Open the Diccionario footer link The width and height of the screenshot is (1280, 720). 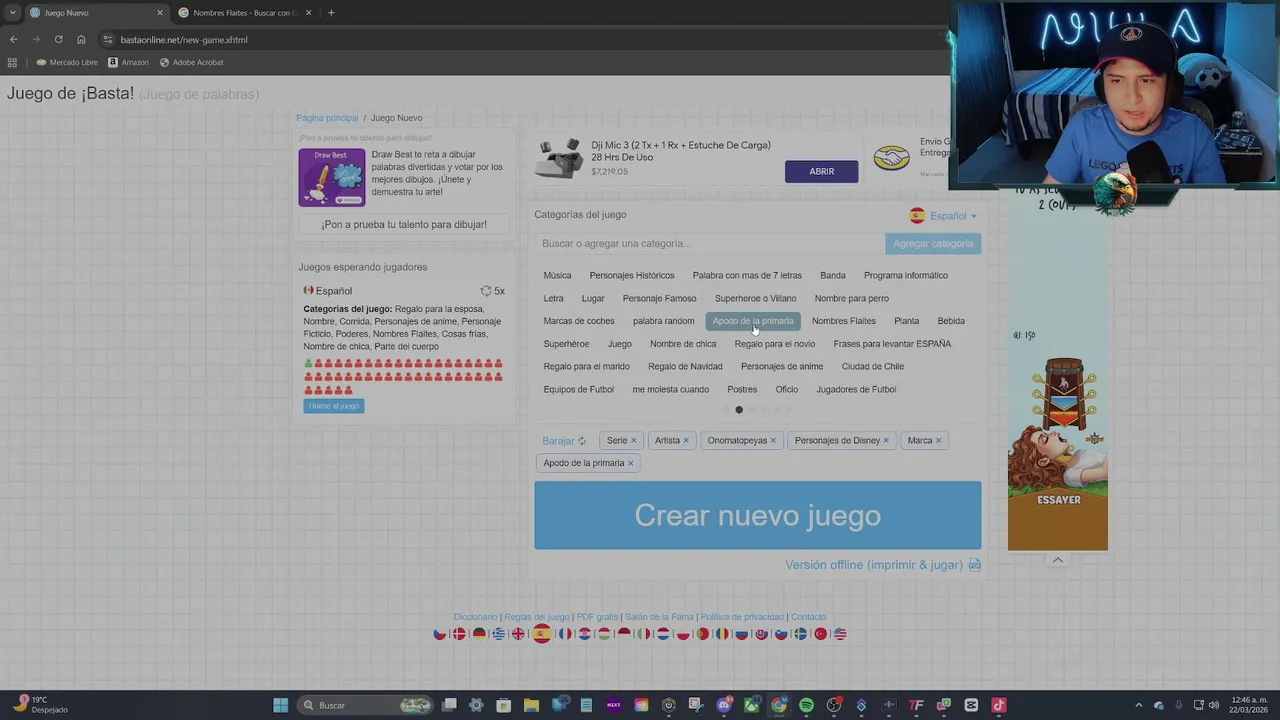coord(475,617)
